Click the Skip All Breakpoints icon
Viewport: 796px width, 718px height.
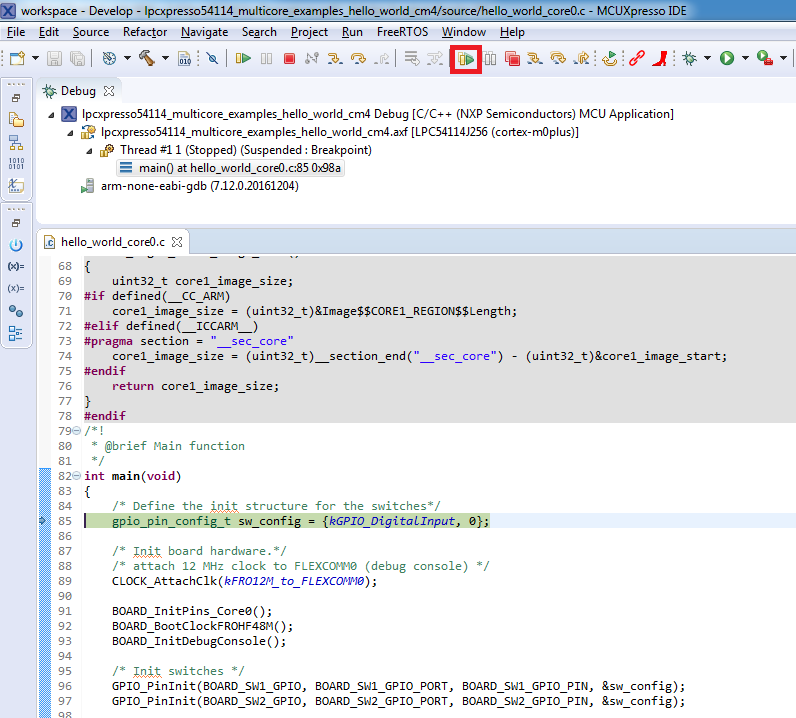pyautogui.click(x=212, y=59)
